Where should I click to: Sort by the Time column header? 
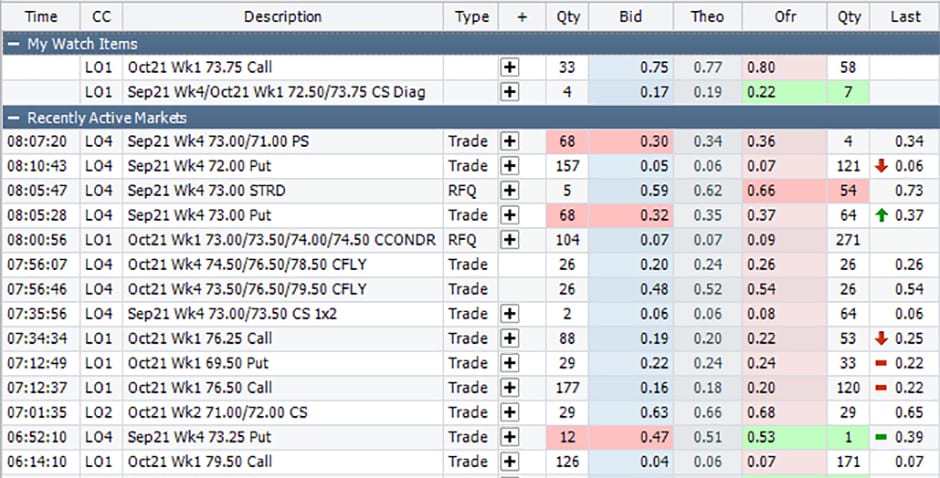pos(41,17)
